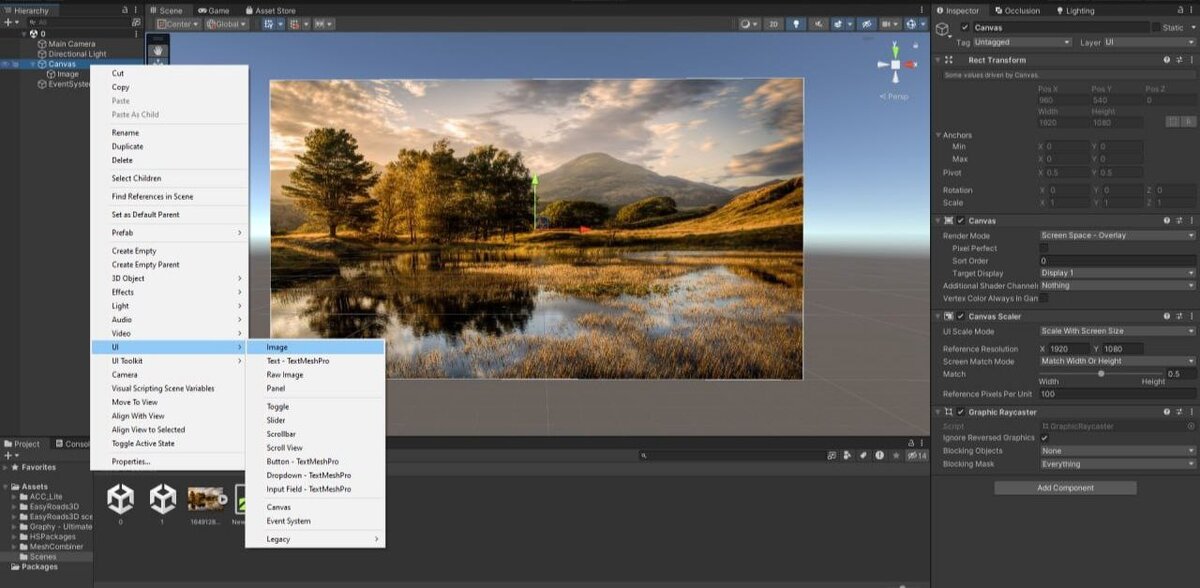This screenshot has width=1200, height=588.
Task: Open the Target Display dropdown
Action: point(1117,273)
